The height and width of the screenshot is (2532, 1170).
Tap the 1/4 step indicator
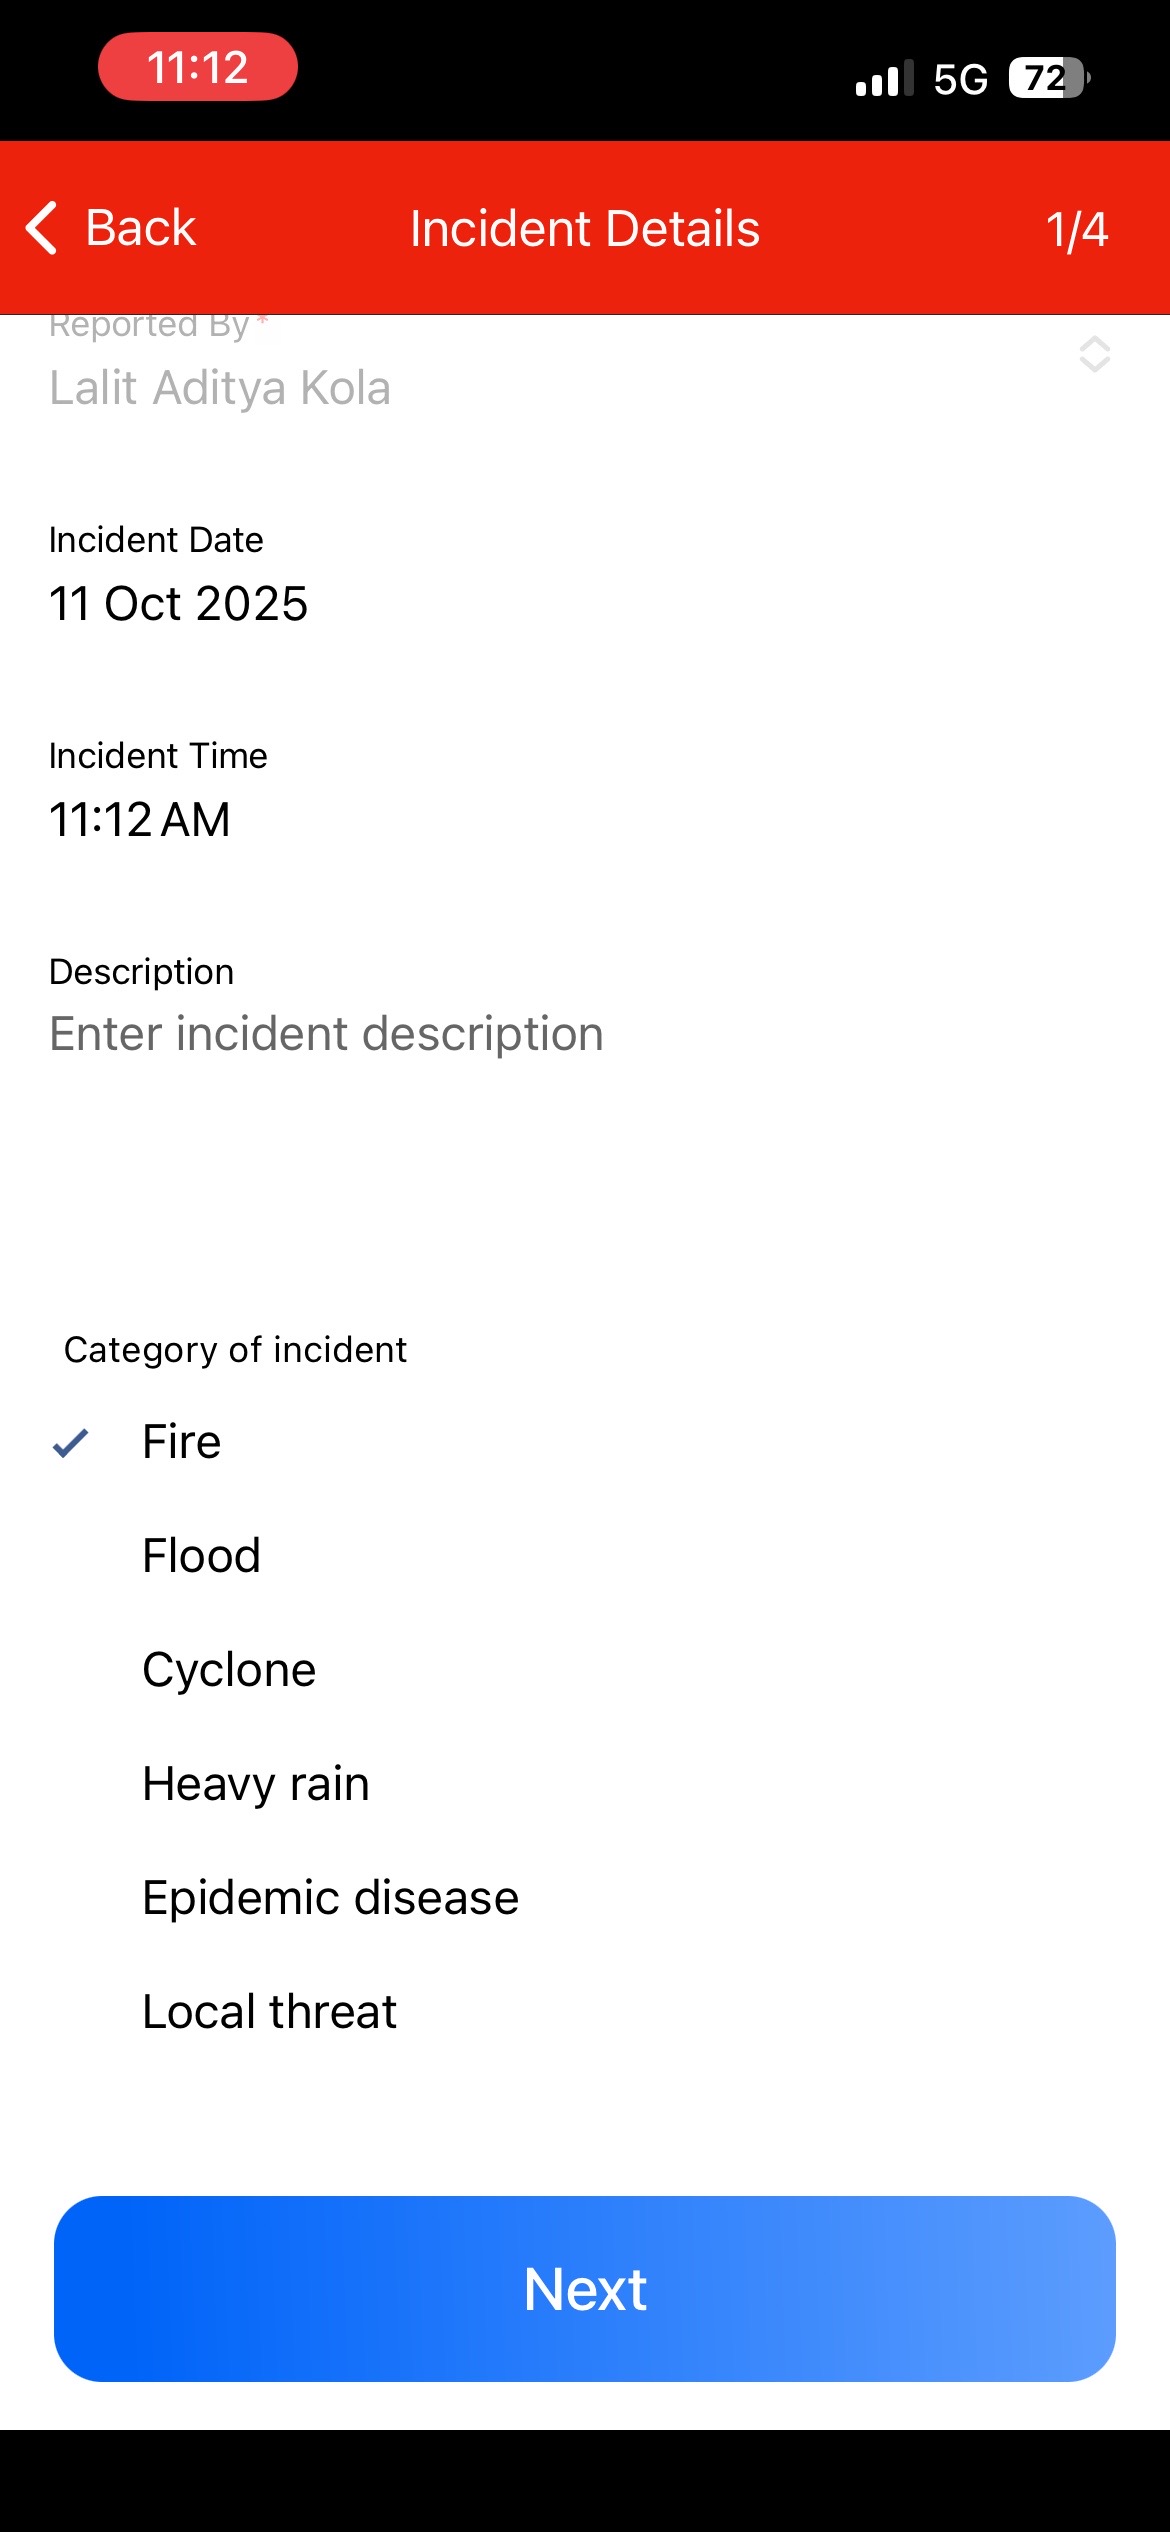[x=1076, y=229]
